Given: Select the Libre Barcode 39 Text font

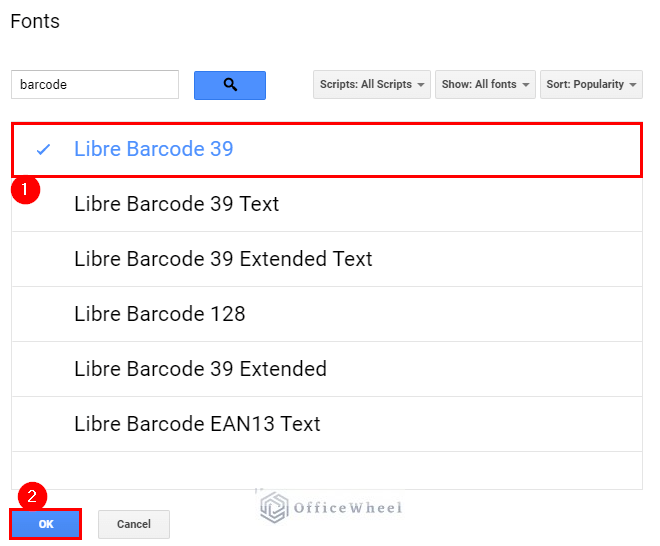Looking at the screenshot, I should coord(327,204).
